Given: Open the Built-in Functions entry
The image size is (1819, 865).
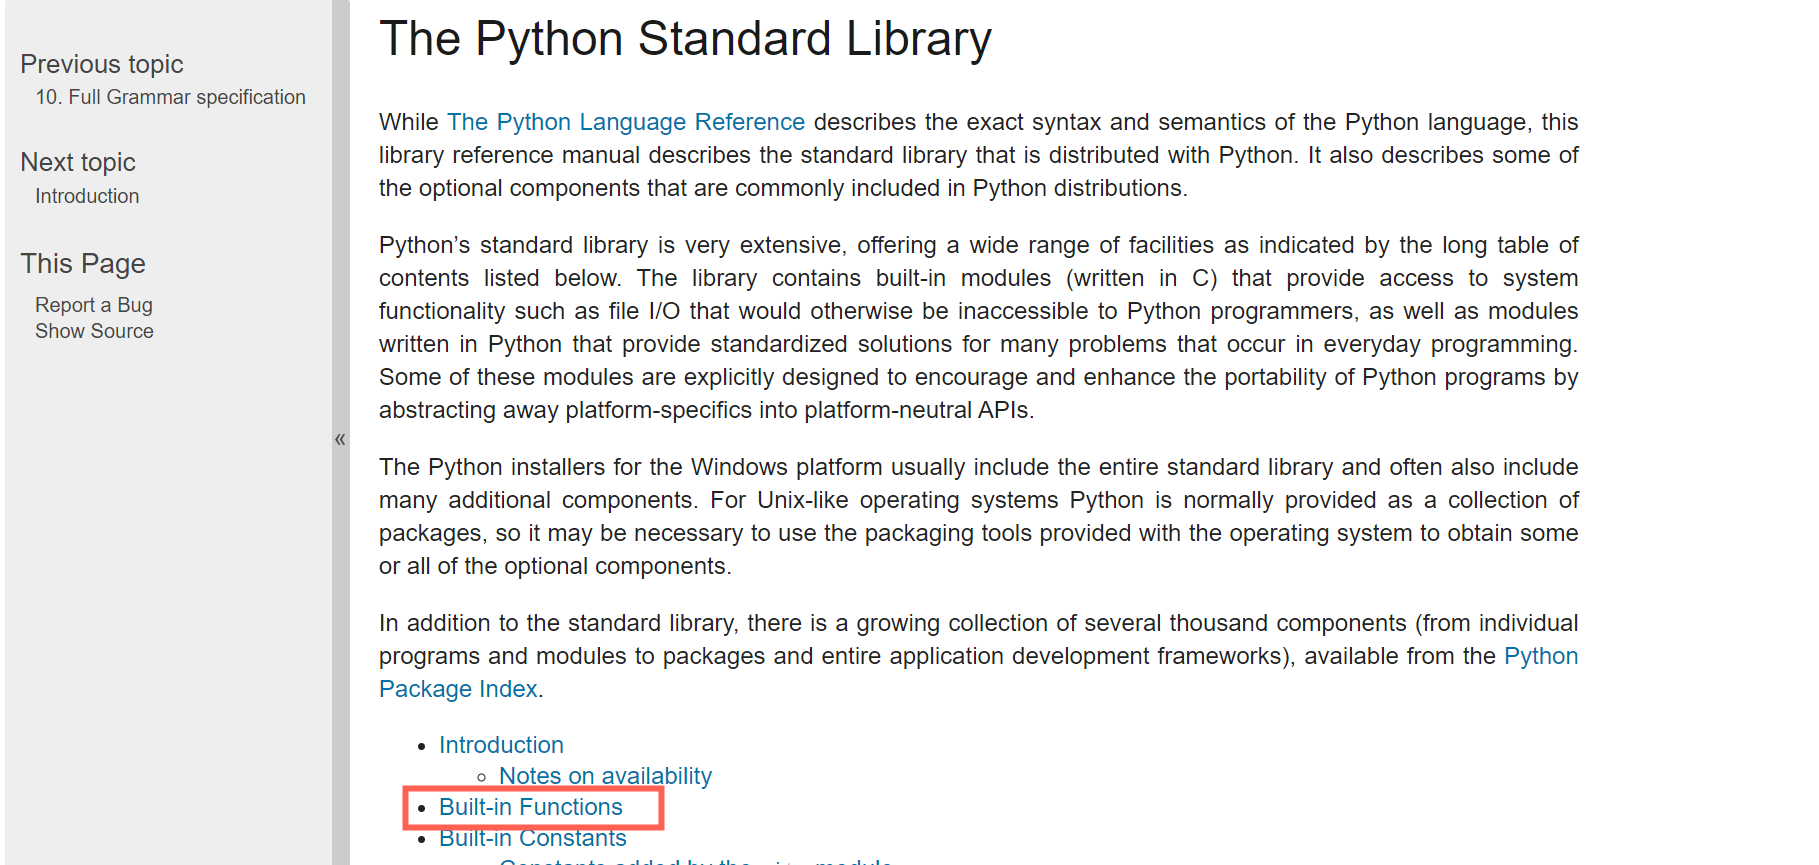Looking at the screenshot, I should [530, 807].
